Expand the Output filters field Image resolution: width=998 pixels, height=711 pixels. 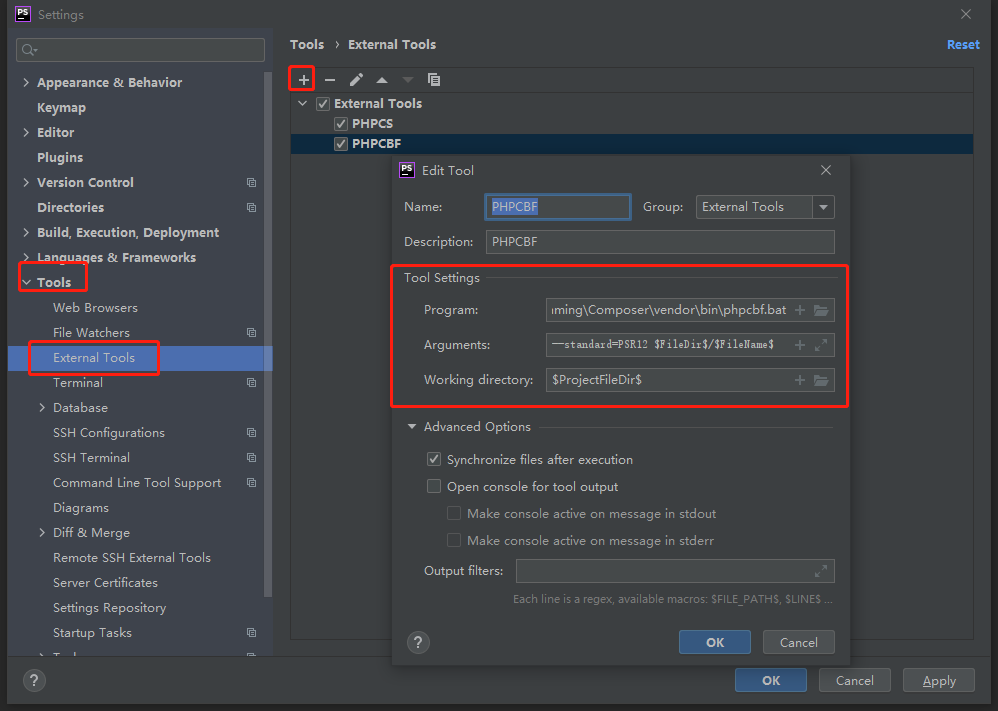[821, 571]
